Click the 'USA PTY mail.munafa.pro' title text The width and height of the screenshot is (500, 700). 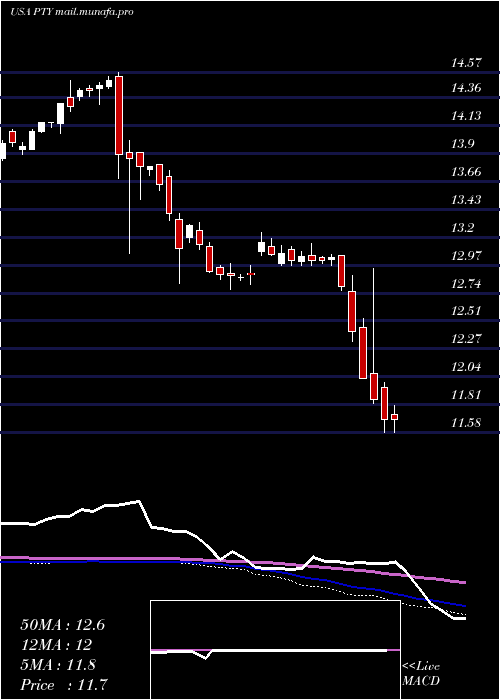coord(72,12)
